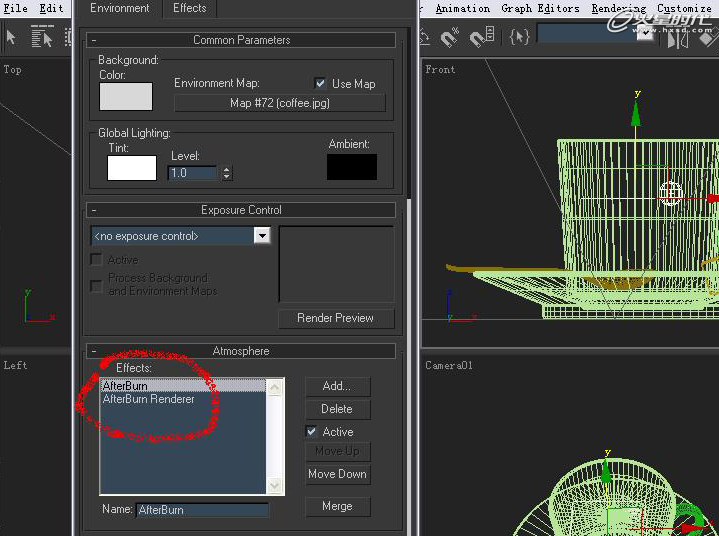Click the Move Up button

pyautogui.click(x=337, y=451)
